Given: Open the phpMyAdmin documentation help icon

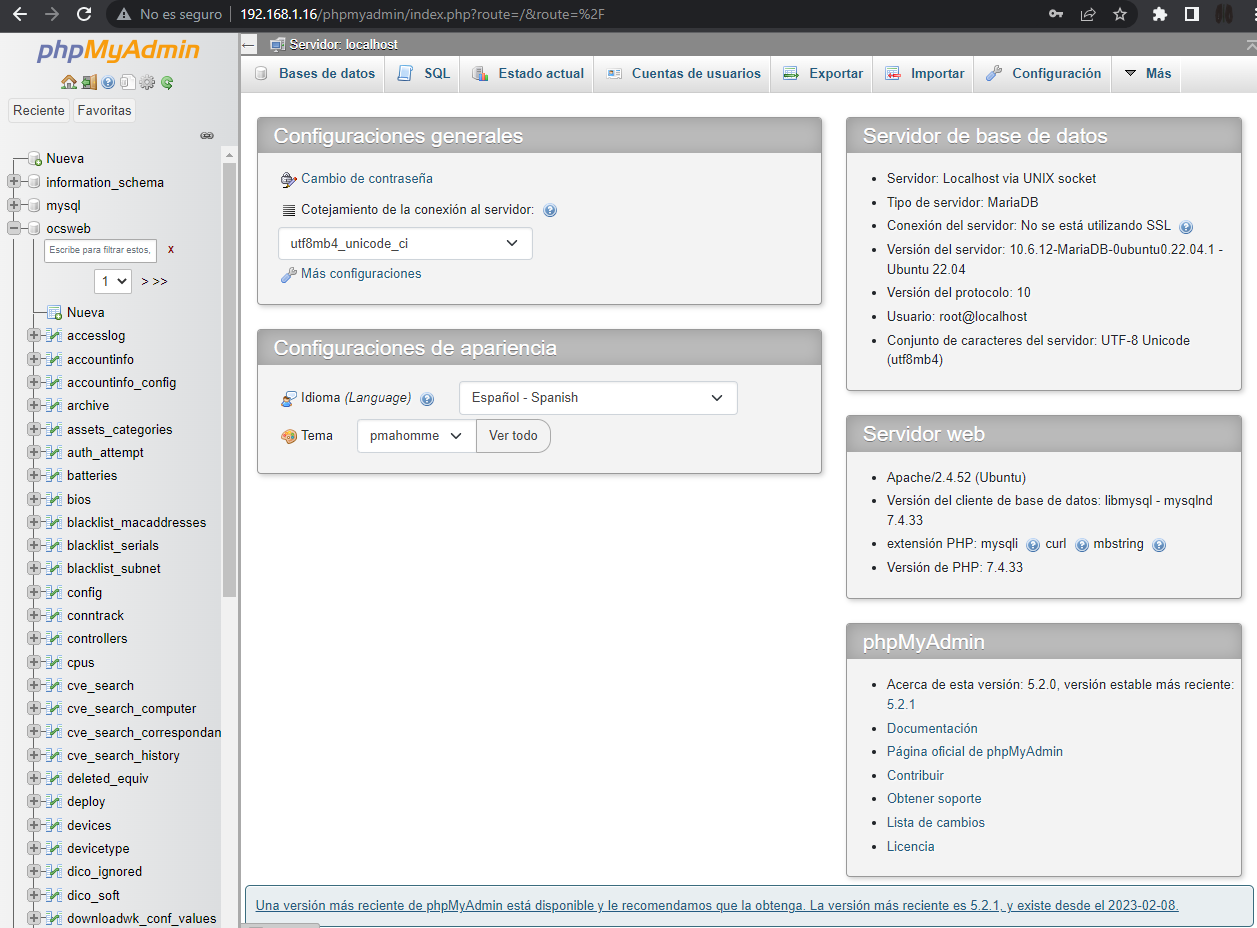Looking at the screenshot, I should tap(108, 83).
